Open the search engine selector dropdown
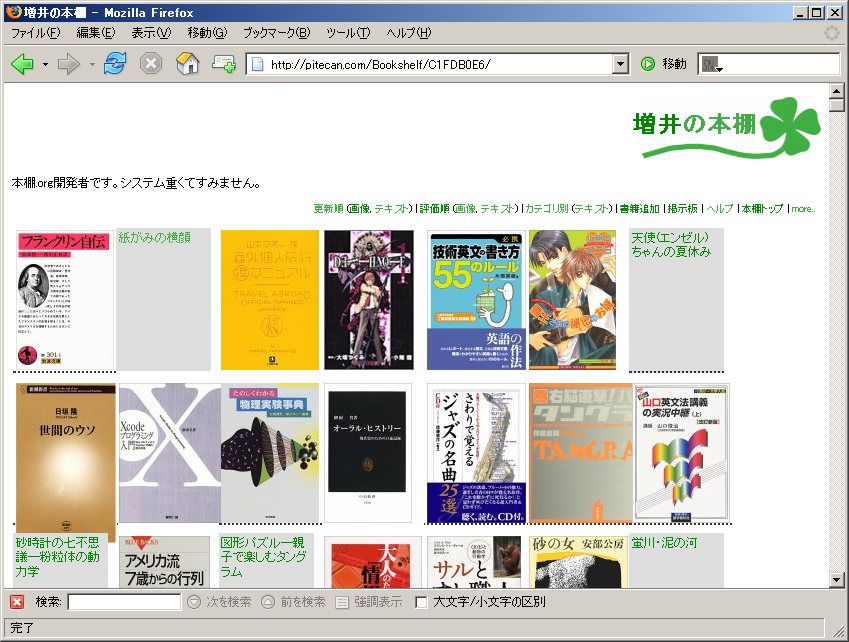 click(712, 65)
